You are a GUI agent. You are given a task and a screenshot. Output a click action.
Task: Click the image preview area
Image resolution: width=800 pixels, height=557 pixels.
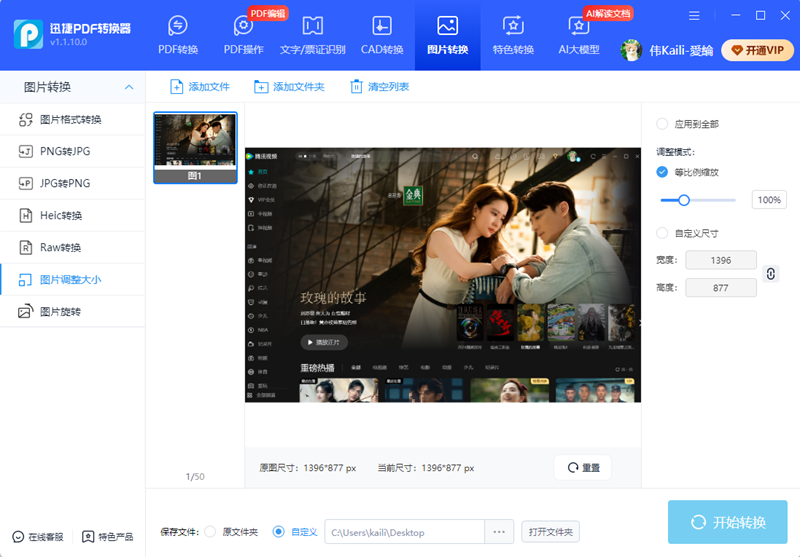pyautogui.click(x=443, y=275)
